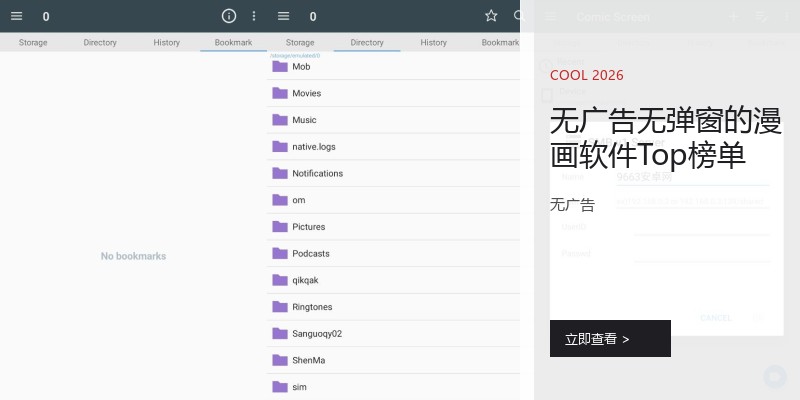Select the active Bookmark tab above No bookmarks
The width and height of the screenshot is (800, 400).
click(x=233, y=42)
